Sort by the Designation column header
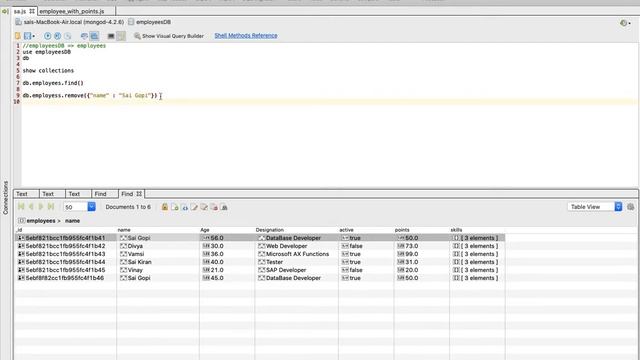640x360 pixels. (x=269, y=230)
